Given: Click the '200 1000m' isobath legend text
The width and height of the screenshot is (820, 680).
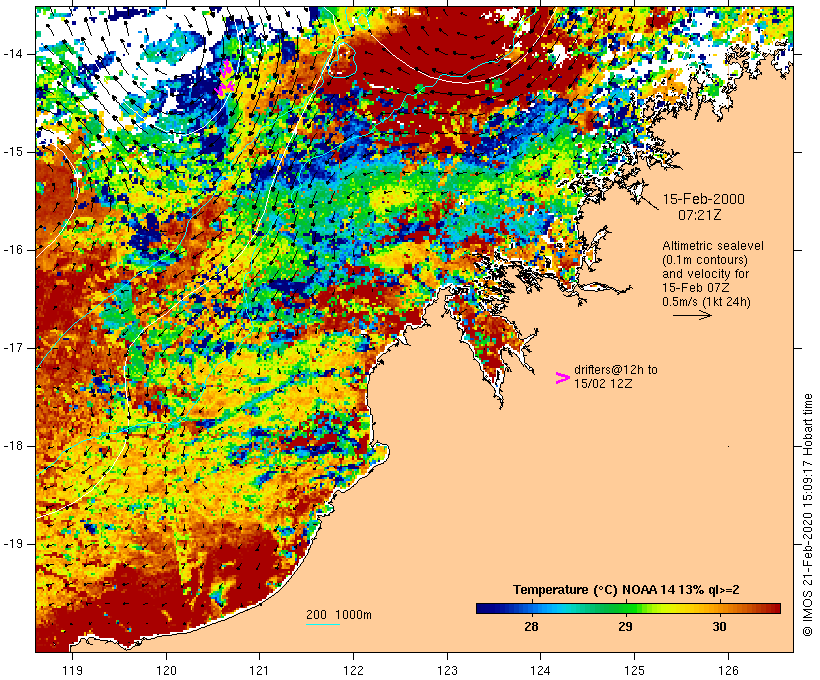Looking at the screenshot, I should 339,615.
